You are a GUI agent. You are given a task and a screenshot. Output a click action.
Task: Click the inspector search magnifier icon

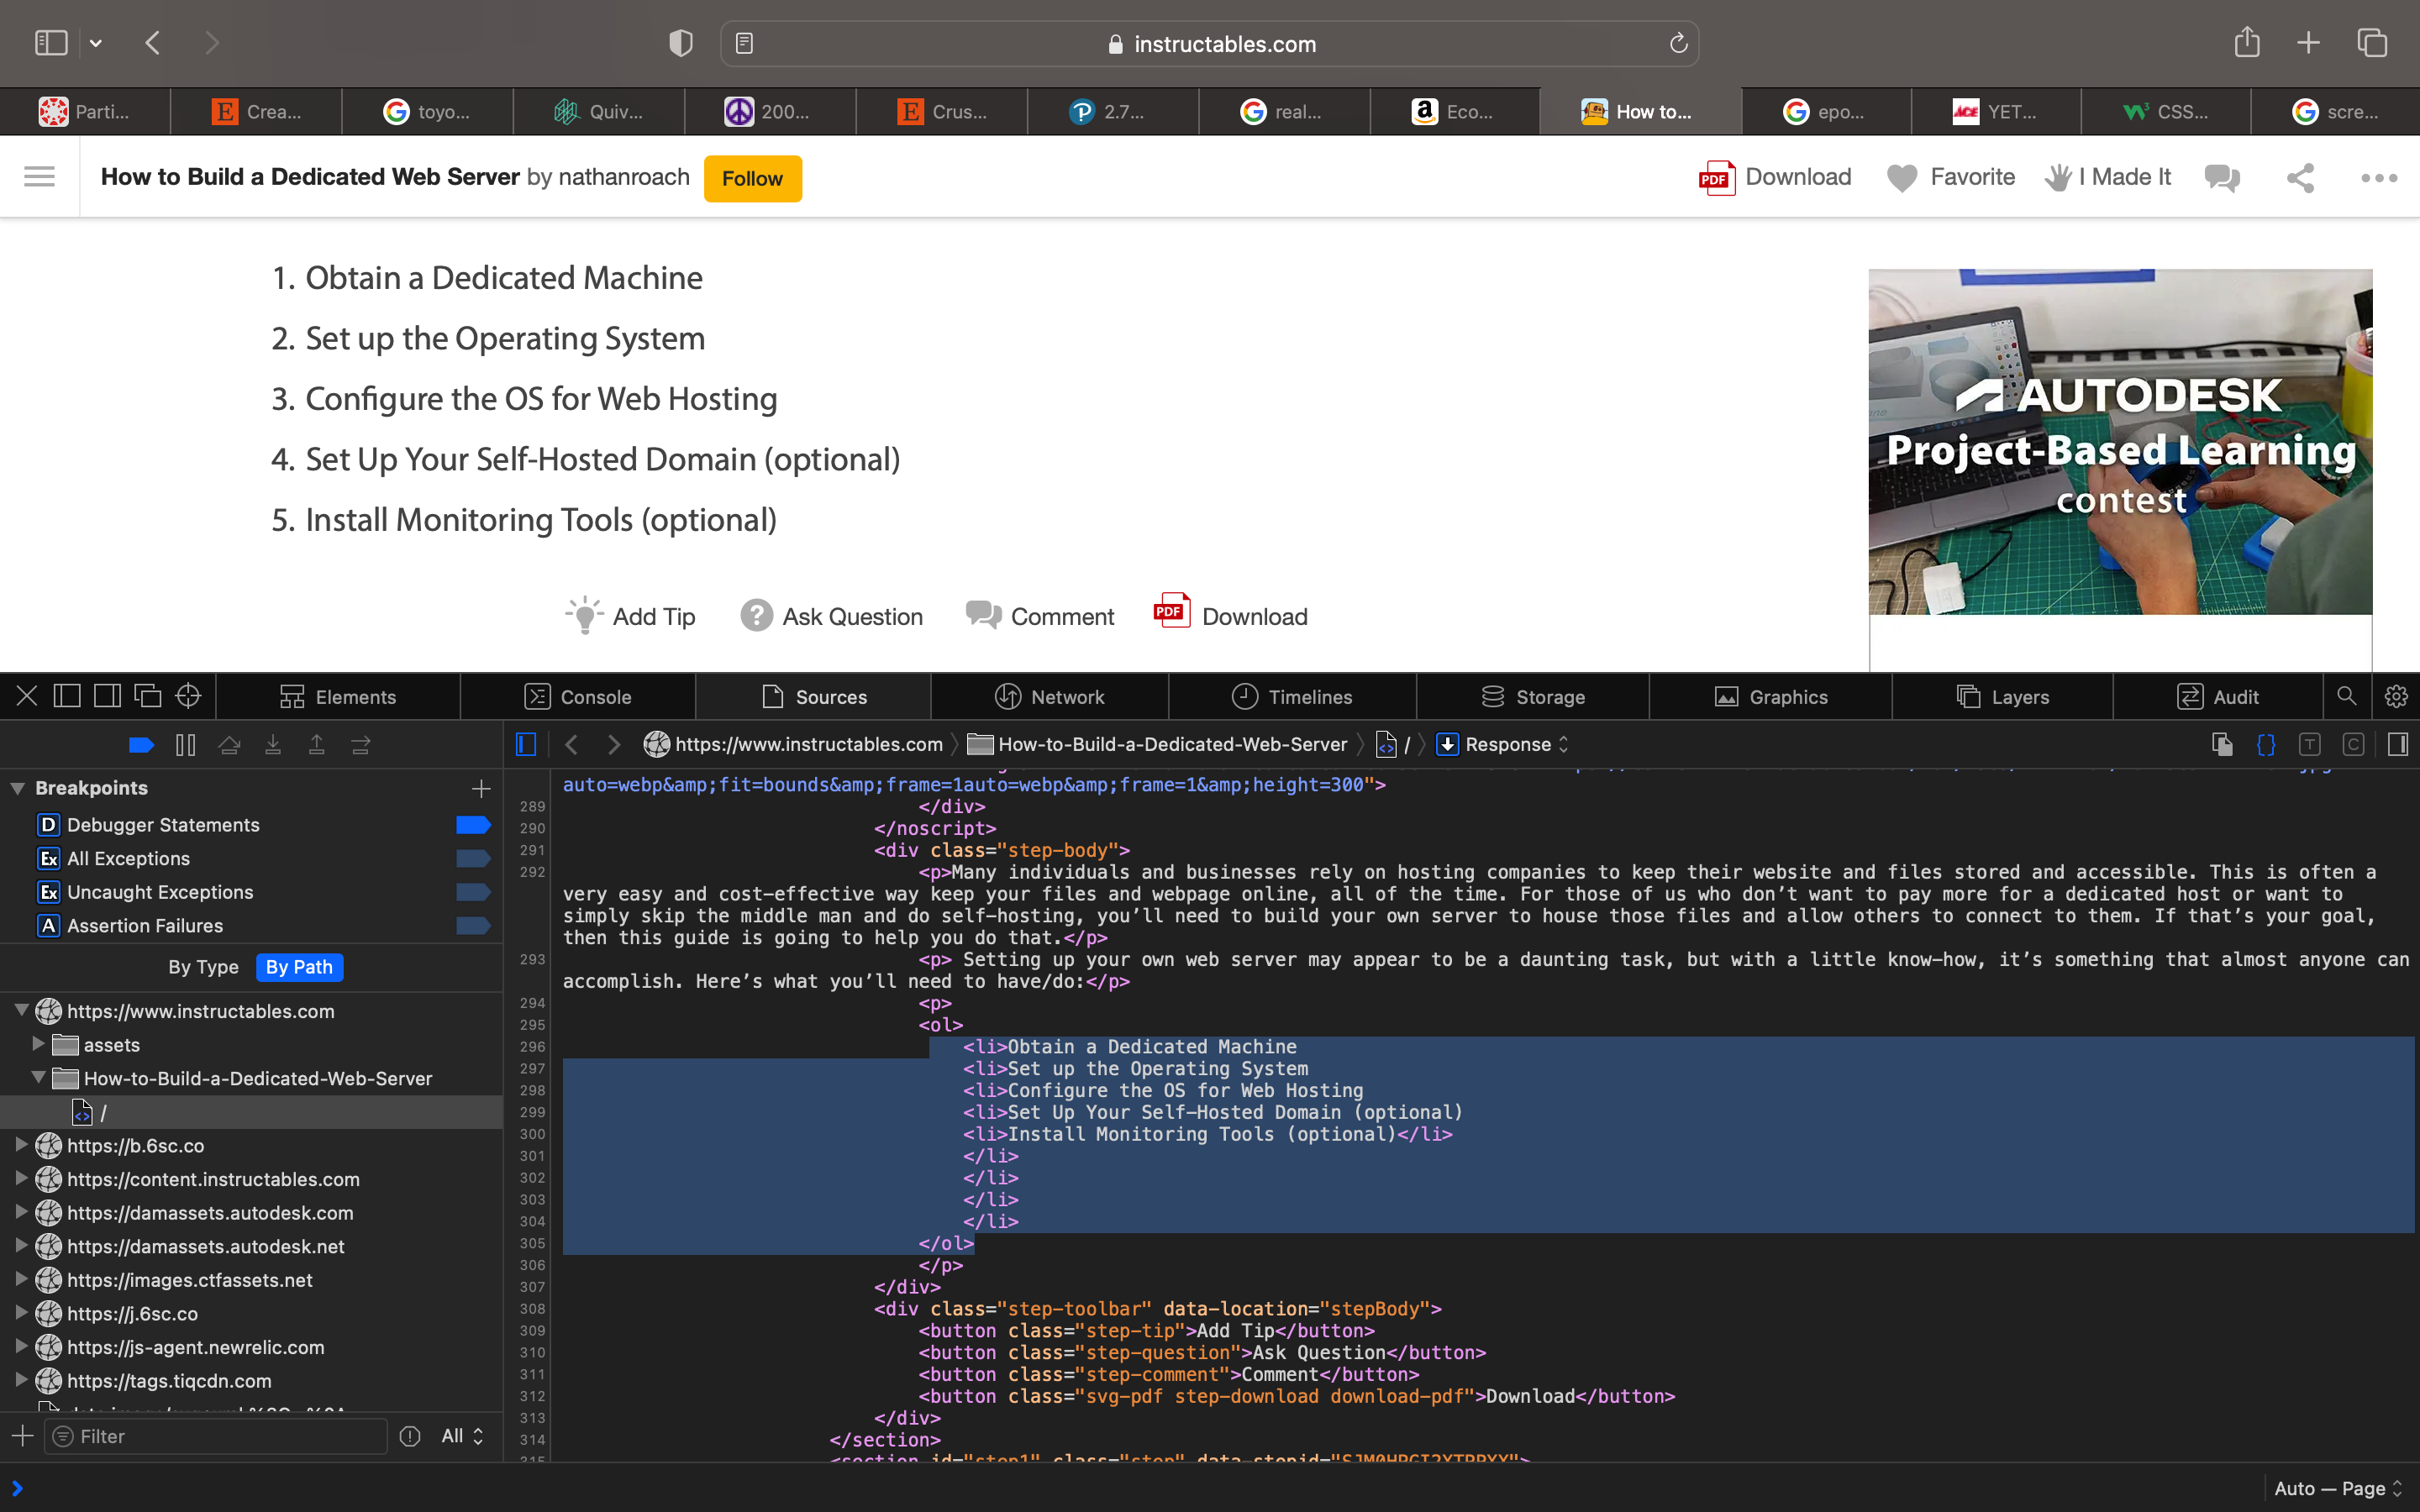(x=2346, y=696)
